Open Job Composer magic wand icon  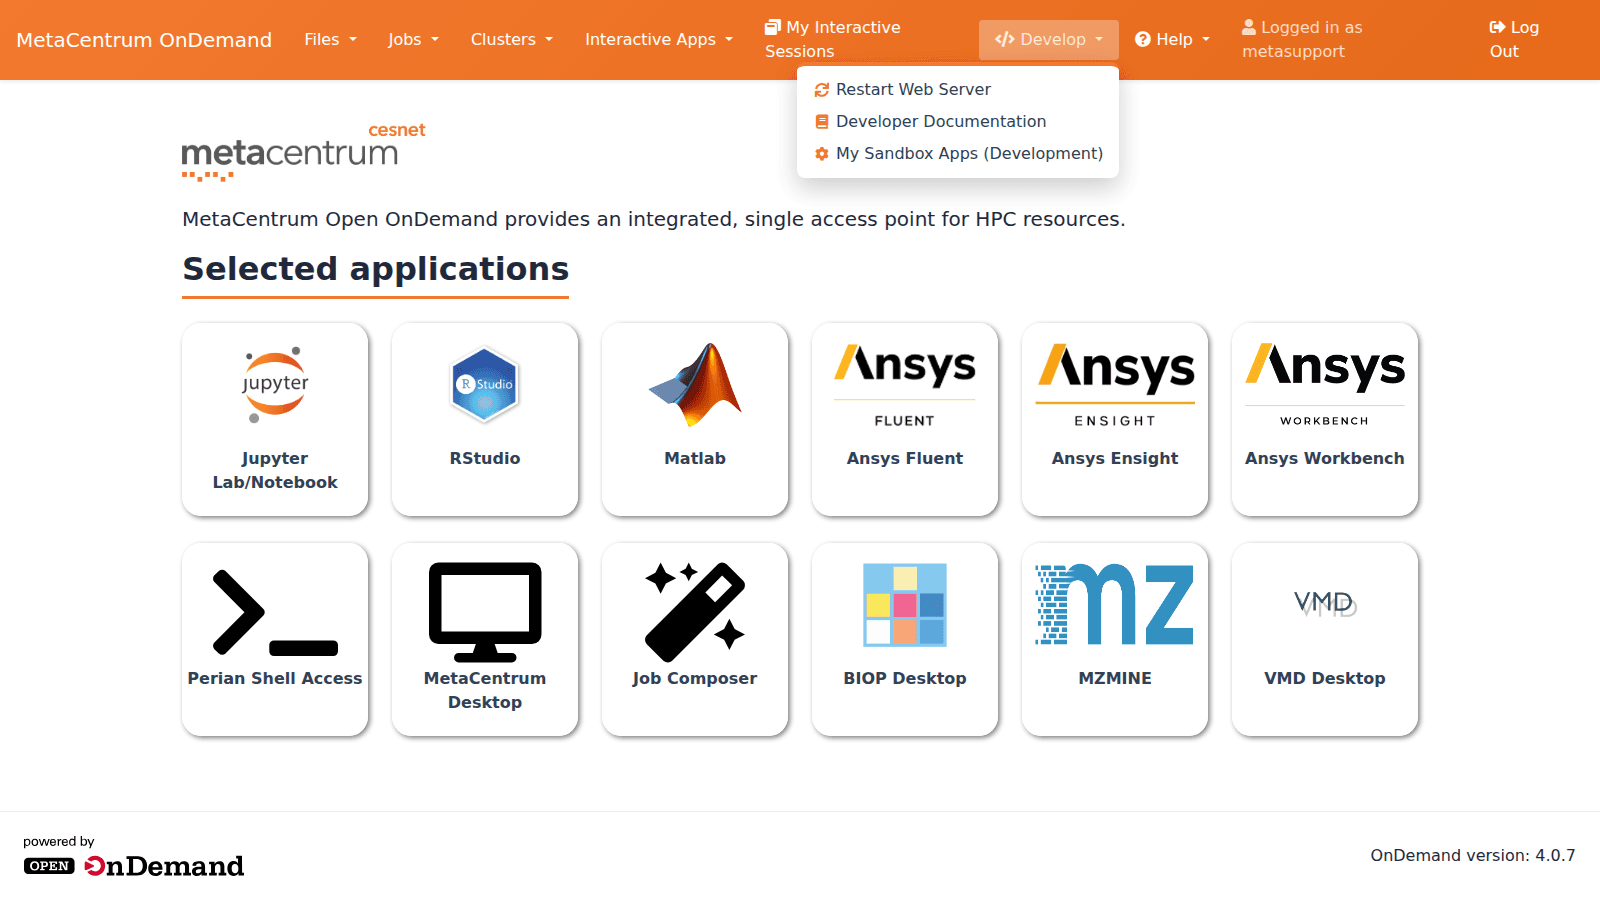pos(695,612)
